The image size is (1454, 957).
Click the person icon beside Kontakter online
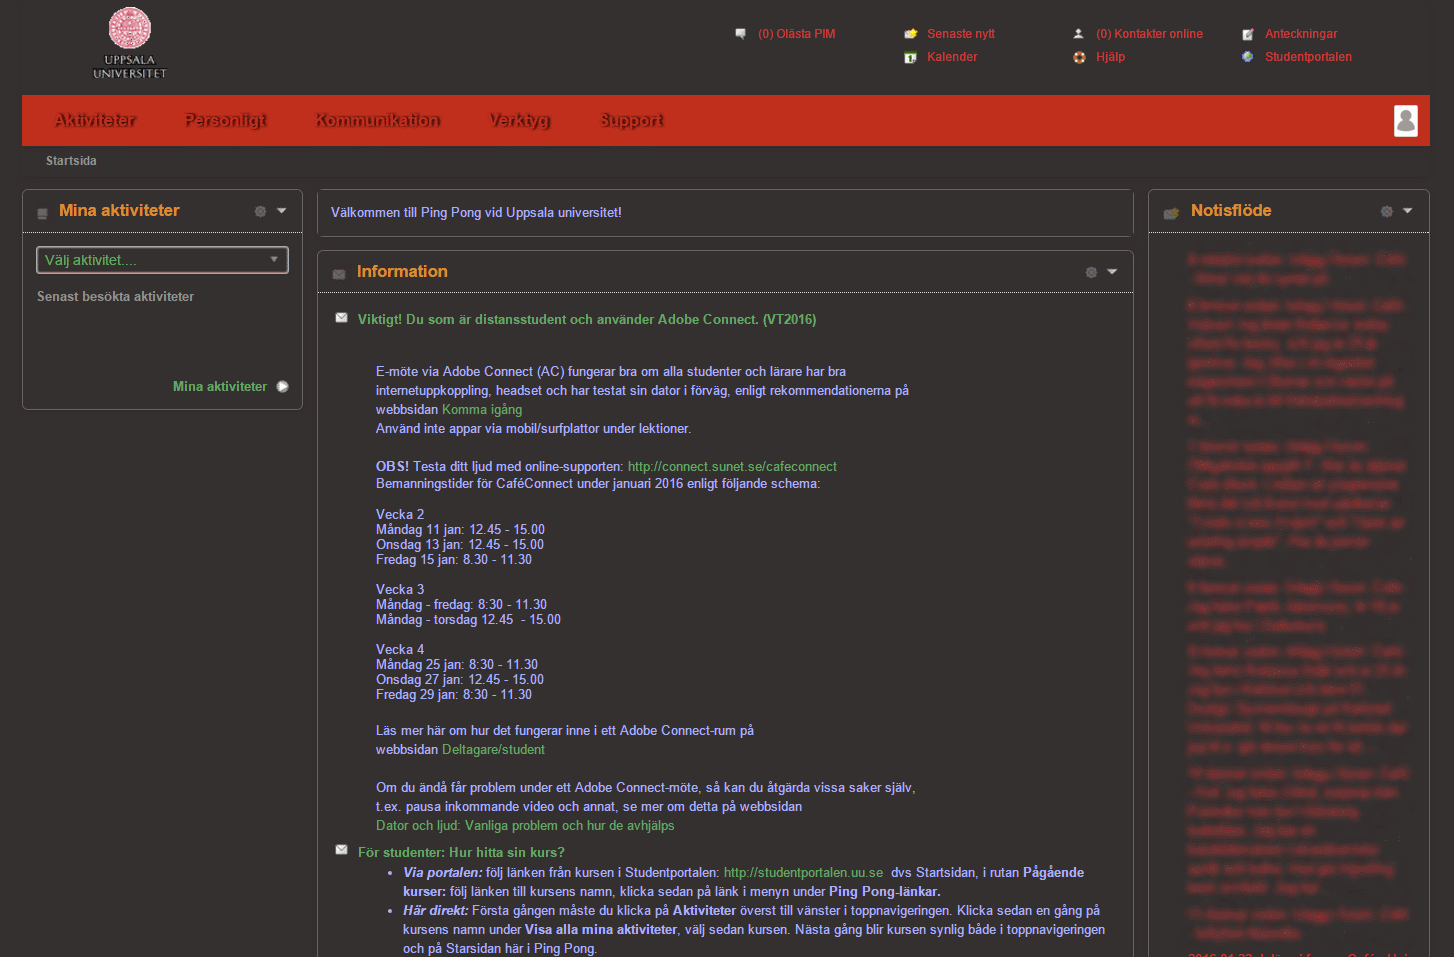(x=1078, y=34)
